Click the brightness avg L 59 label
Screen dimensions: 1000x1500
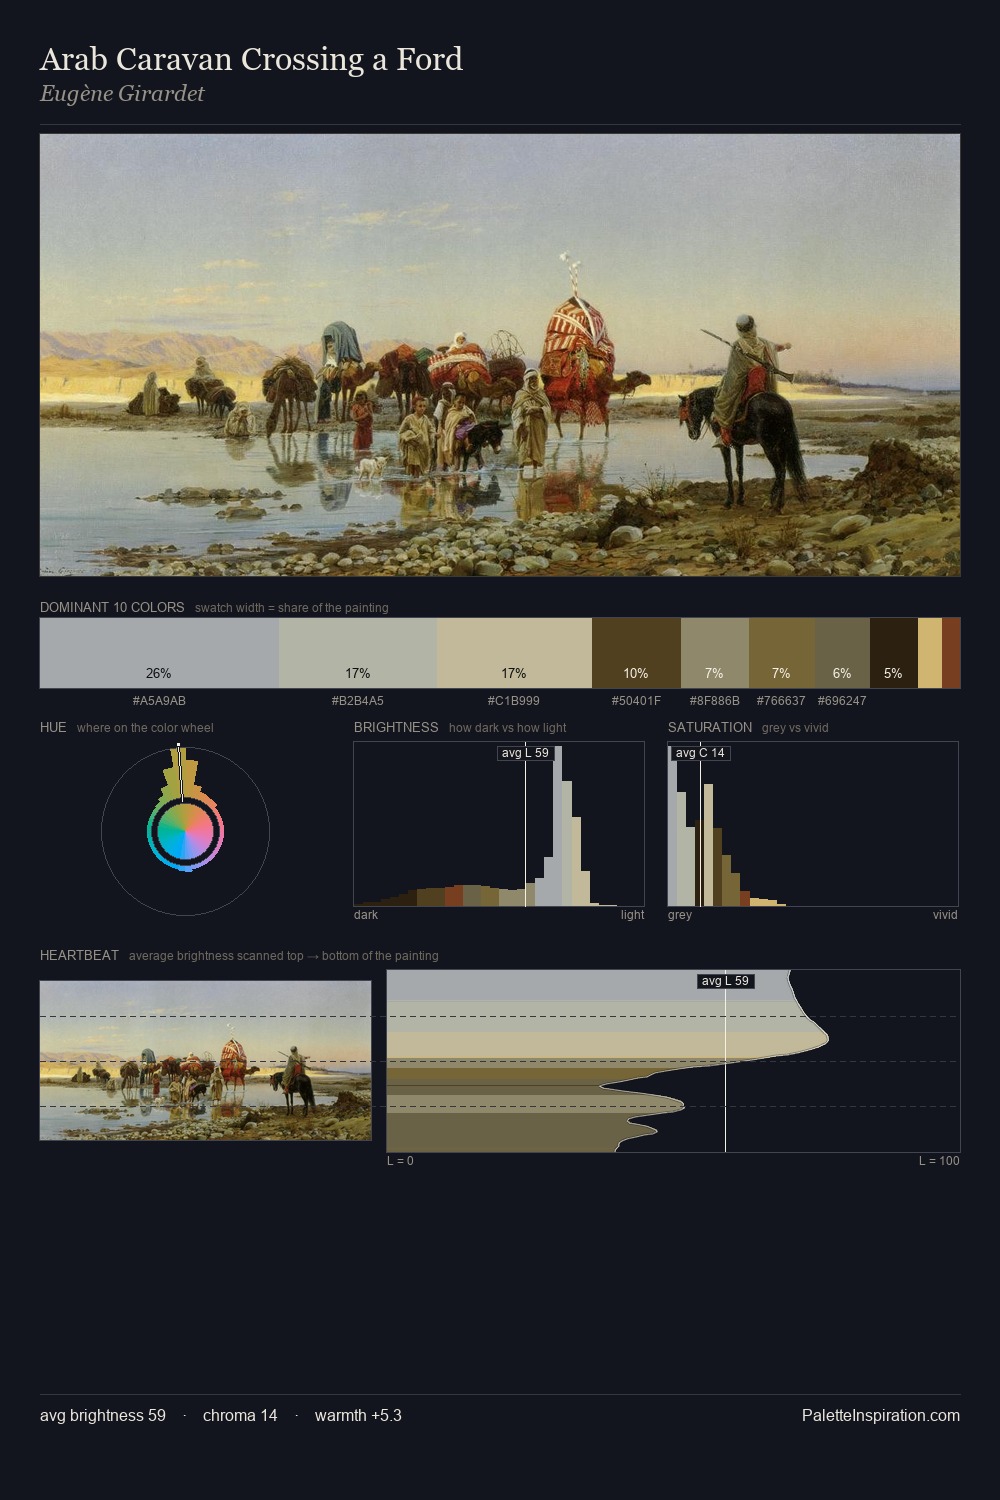pyautogui.click(x=525, y=753)
